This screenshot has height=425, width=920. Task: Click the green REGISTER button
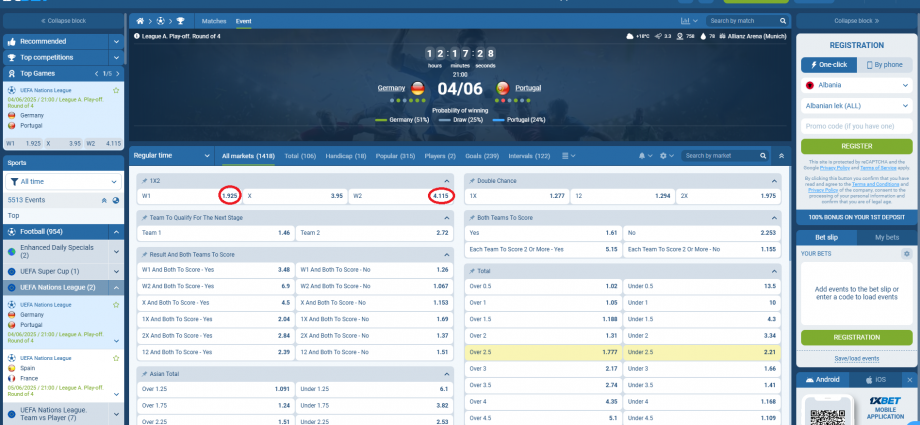click(x=857, y=146)
